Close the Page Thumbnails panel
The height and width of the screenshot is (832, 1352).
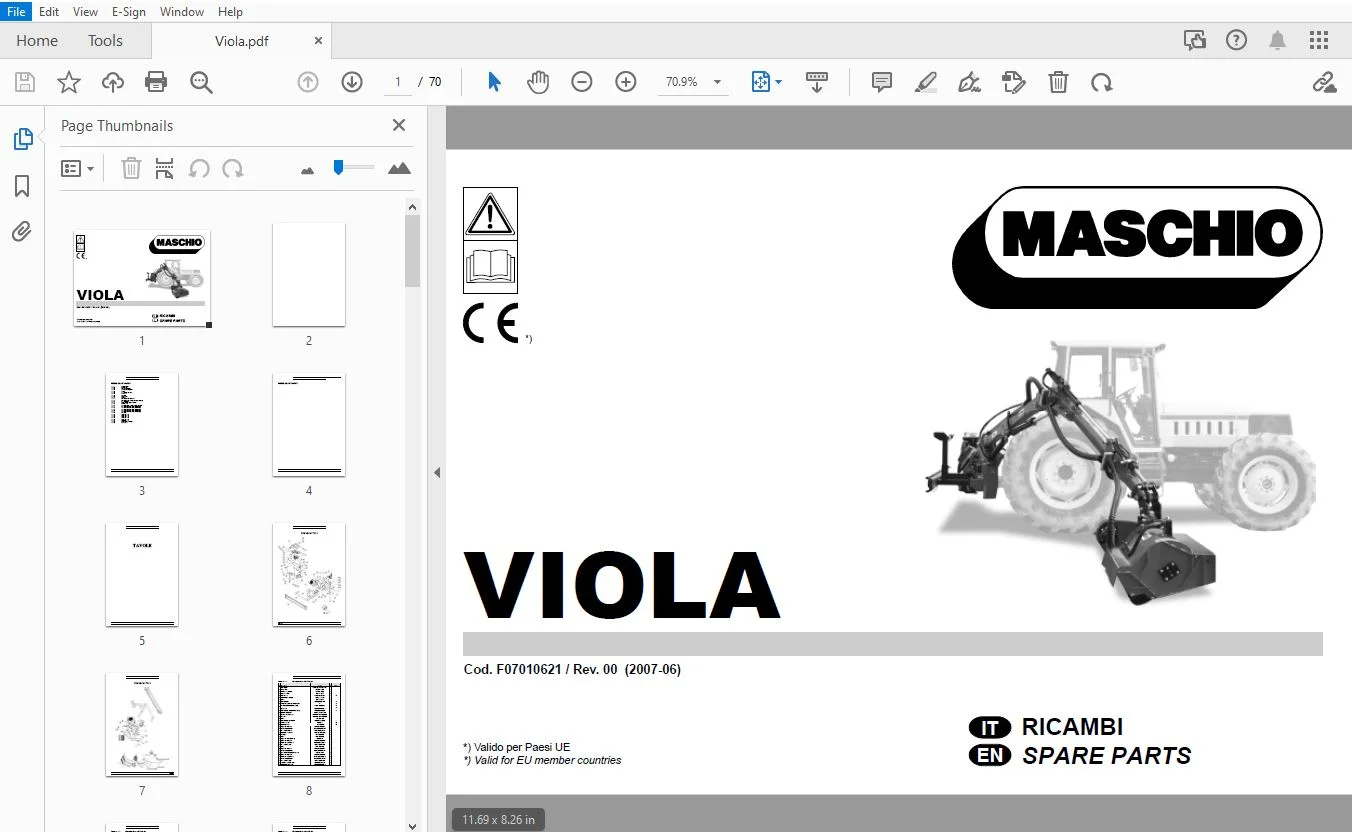(399, 125)
